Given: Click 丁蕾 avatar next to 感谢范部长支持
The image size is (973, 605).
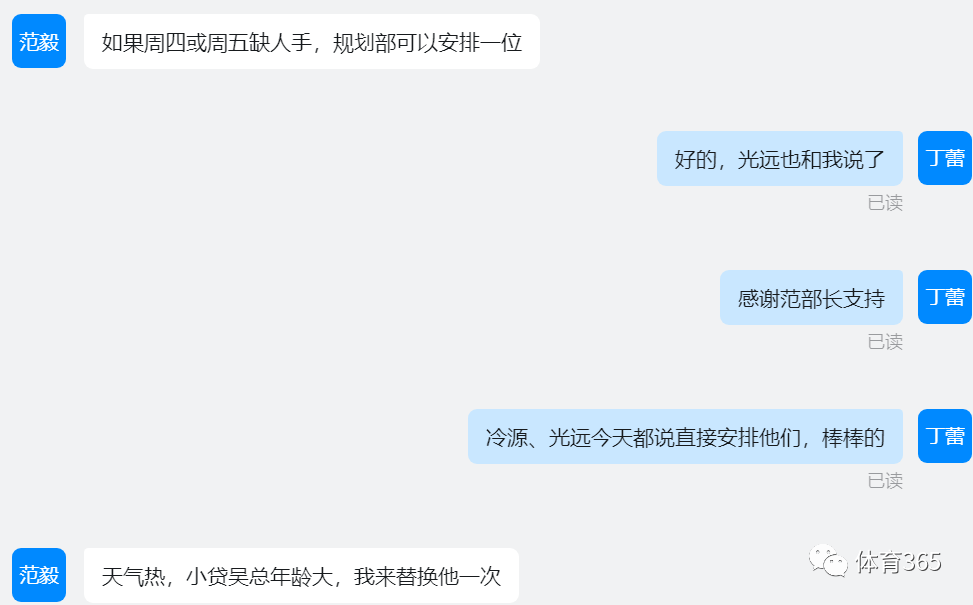Looking at the screenshot, I should click(x=944, y=297).
